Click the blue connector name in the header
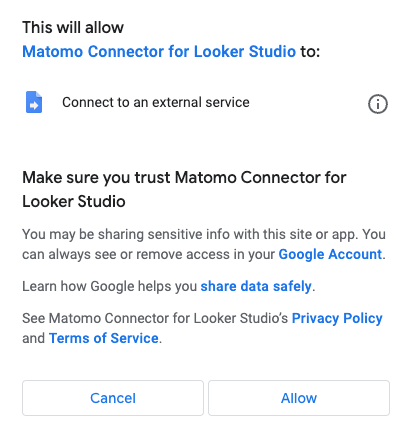 159,52
